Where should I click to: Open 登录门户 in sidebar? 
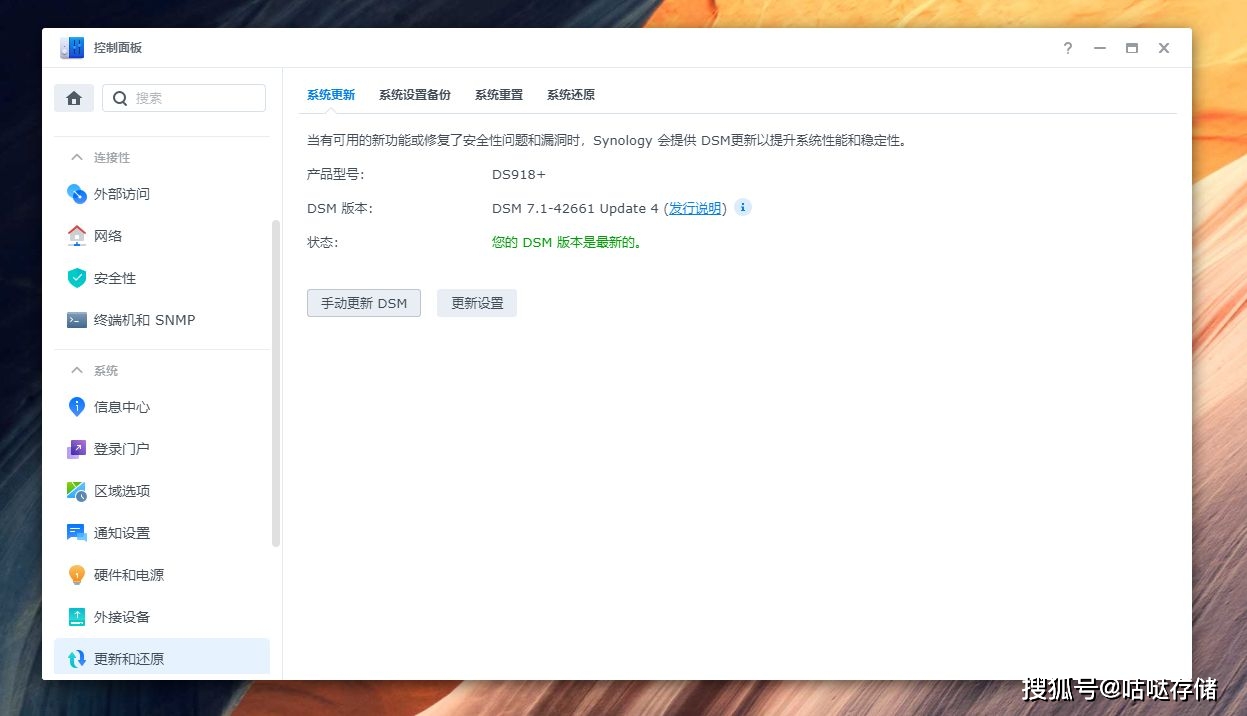162,449
